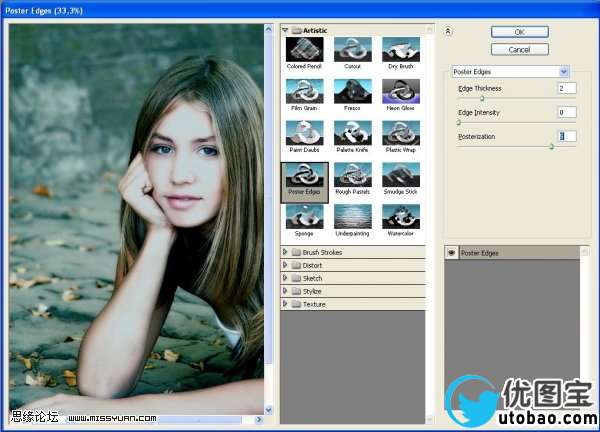
Task: Adjust the Posterization slider
Action: [551, 146]
